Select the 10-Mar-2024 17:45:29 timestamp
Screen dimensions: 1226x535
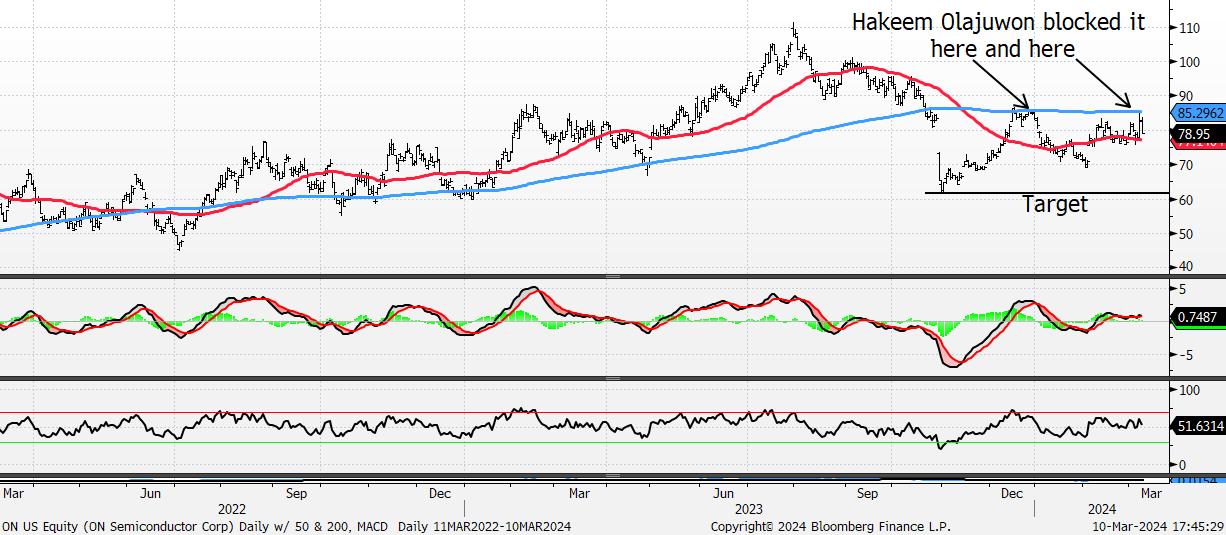click(x=1156, y=526)
